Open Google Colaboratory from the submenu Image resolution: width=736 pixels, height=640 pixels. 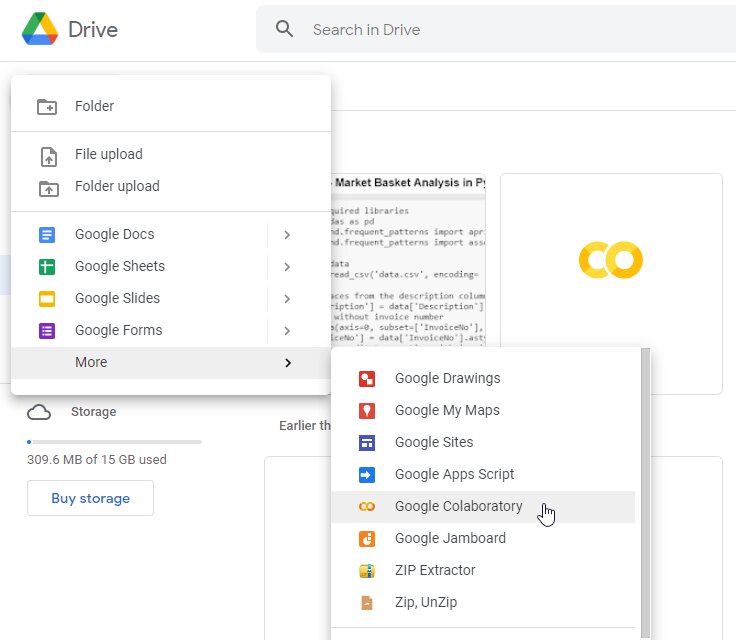[458, 506]
